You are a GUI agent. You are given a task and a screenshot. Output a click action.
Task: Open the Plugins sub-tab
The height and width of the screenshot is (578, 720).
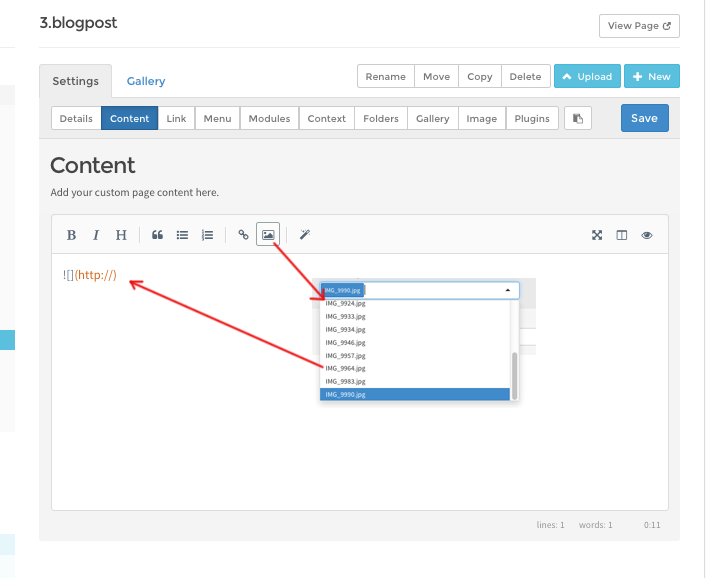532,118
